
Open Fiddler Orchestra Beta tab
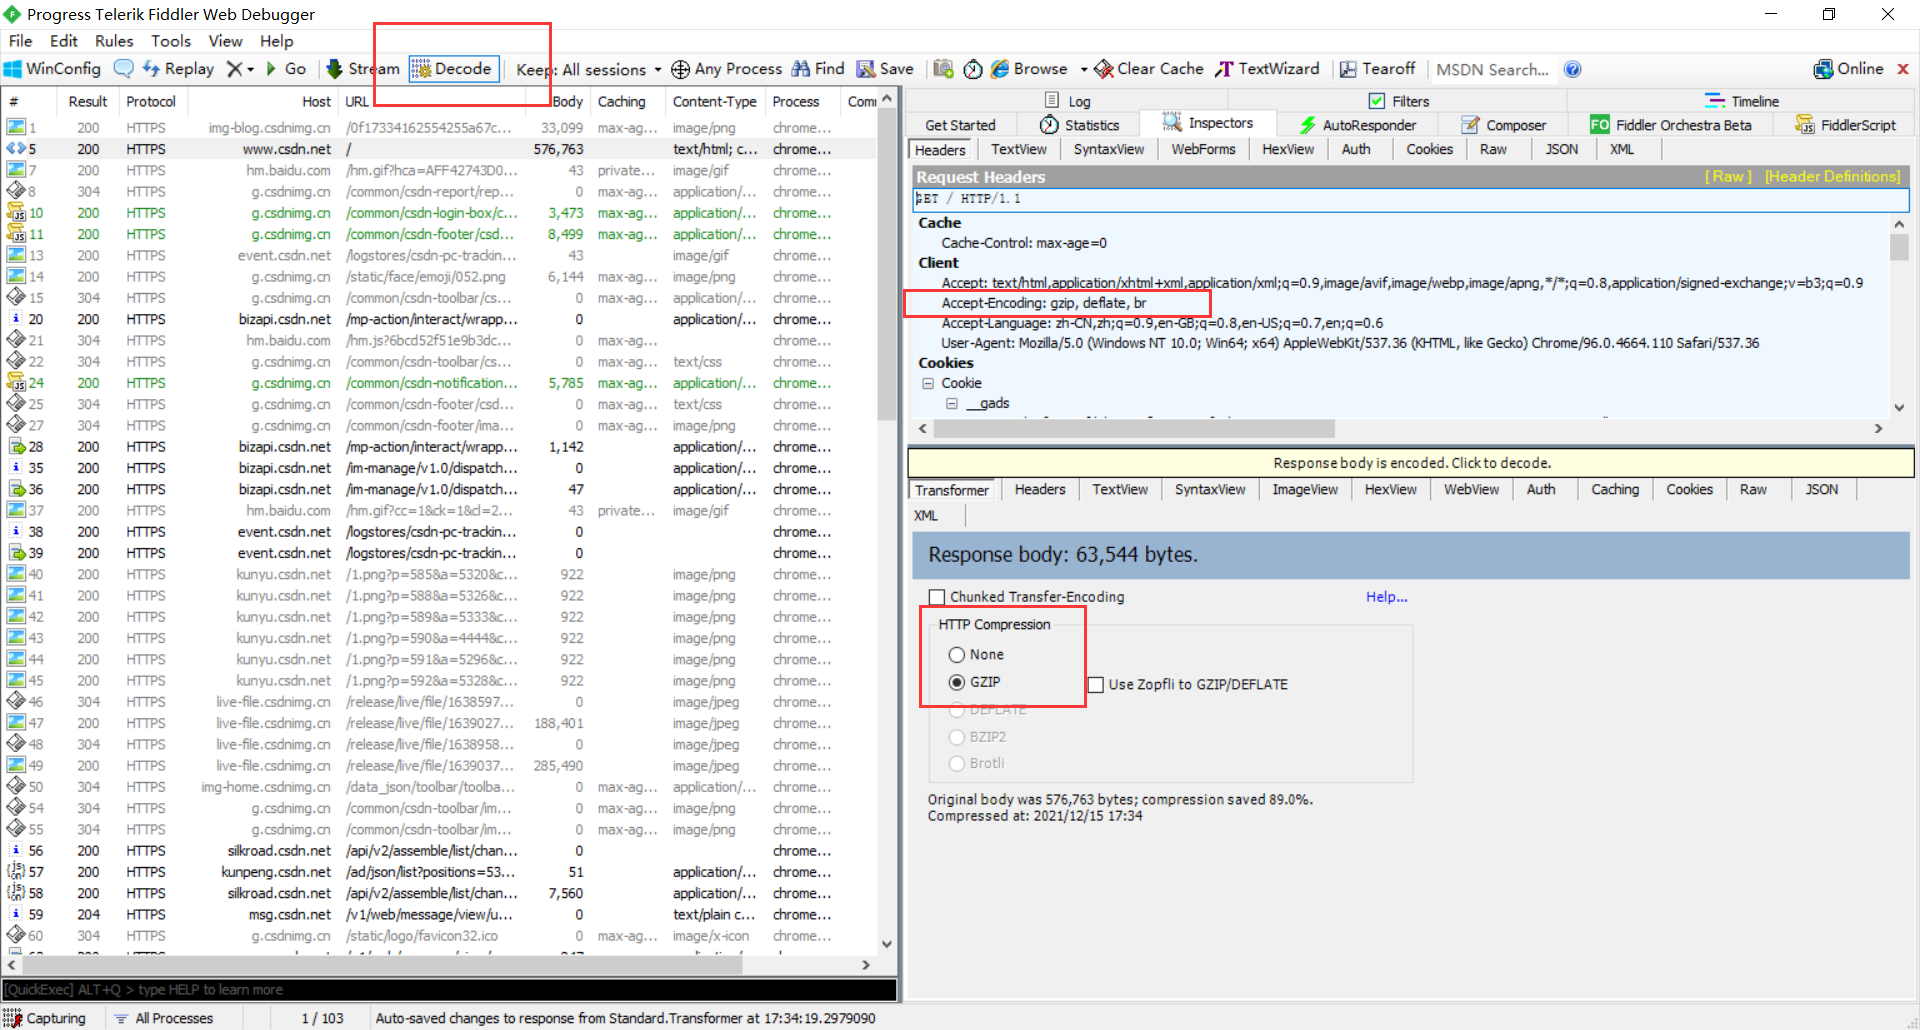point(1671,125)
